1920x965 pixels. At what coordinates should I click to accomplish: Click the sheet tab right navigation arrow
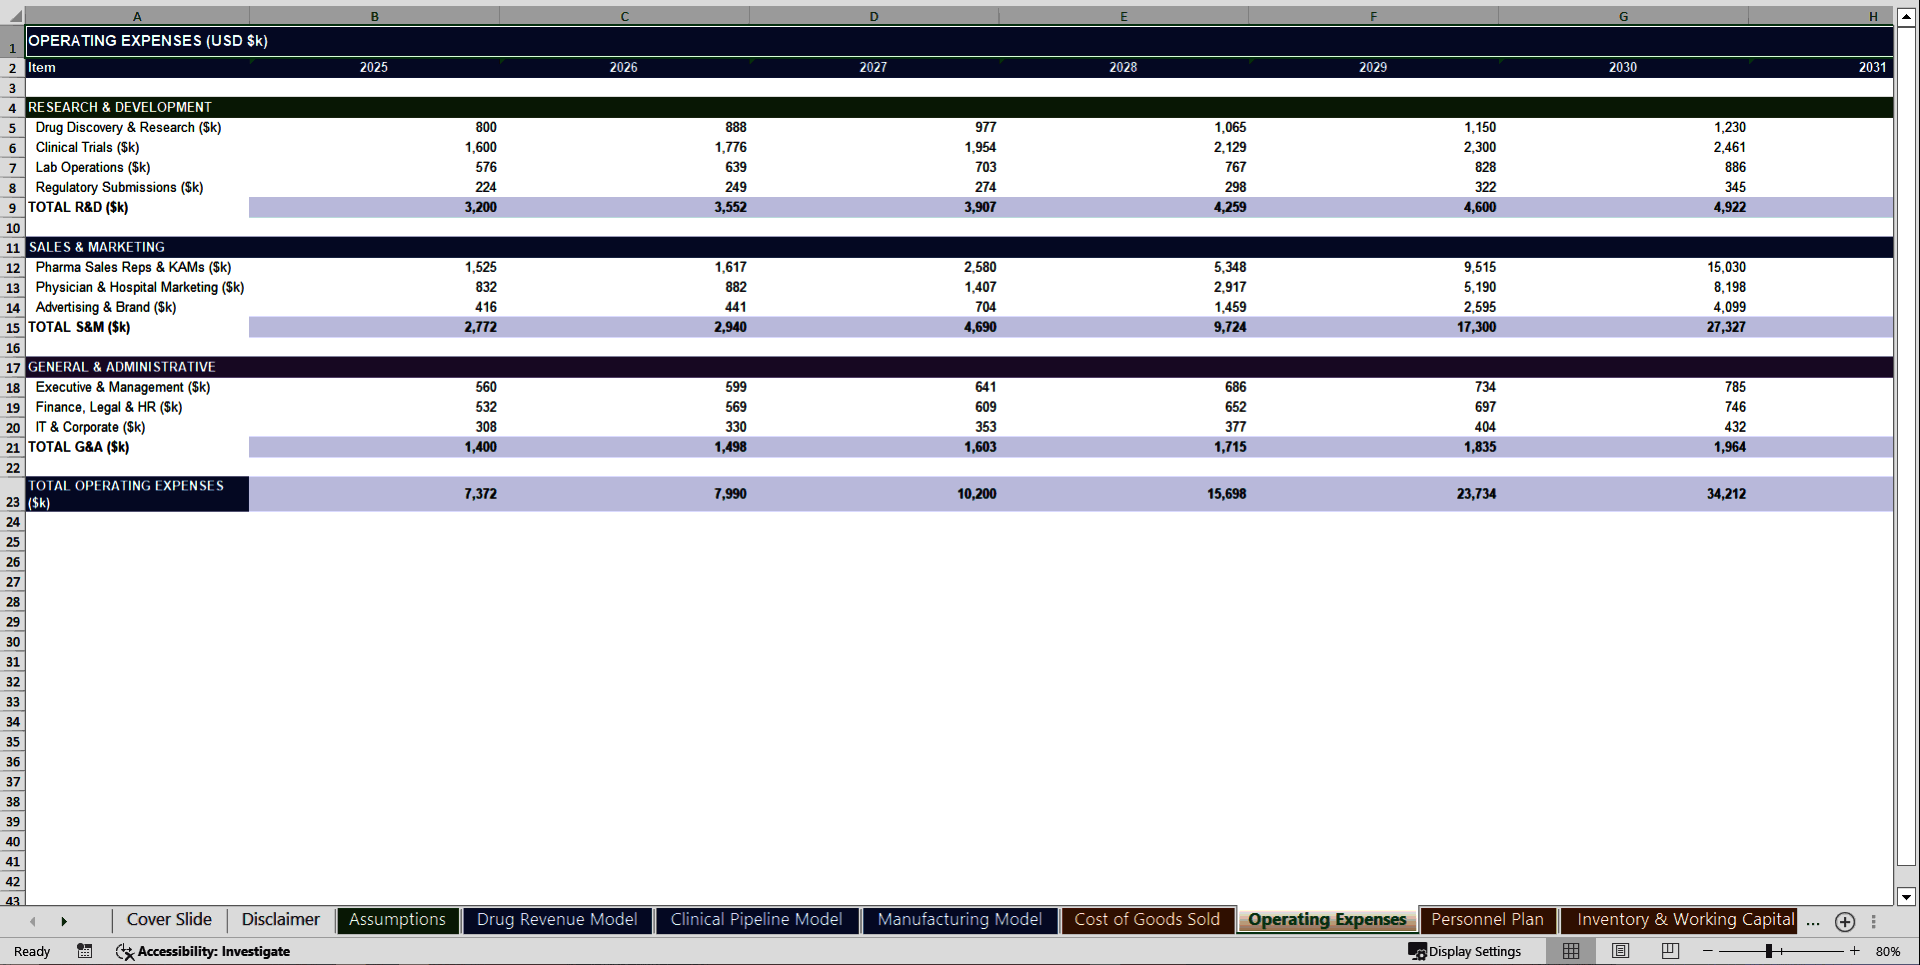[x=64, y=921]
